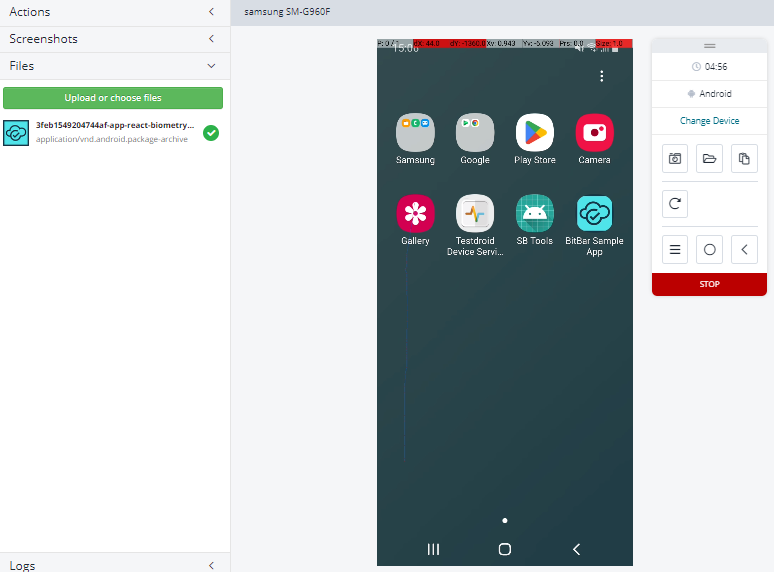
Task: Open the three-dot menu on phone screen
Action: [601, 76]
